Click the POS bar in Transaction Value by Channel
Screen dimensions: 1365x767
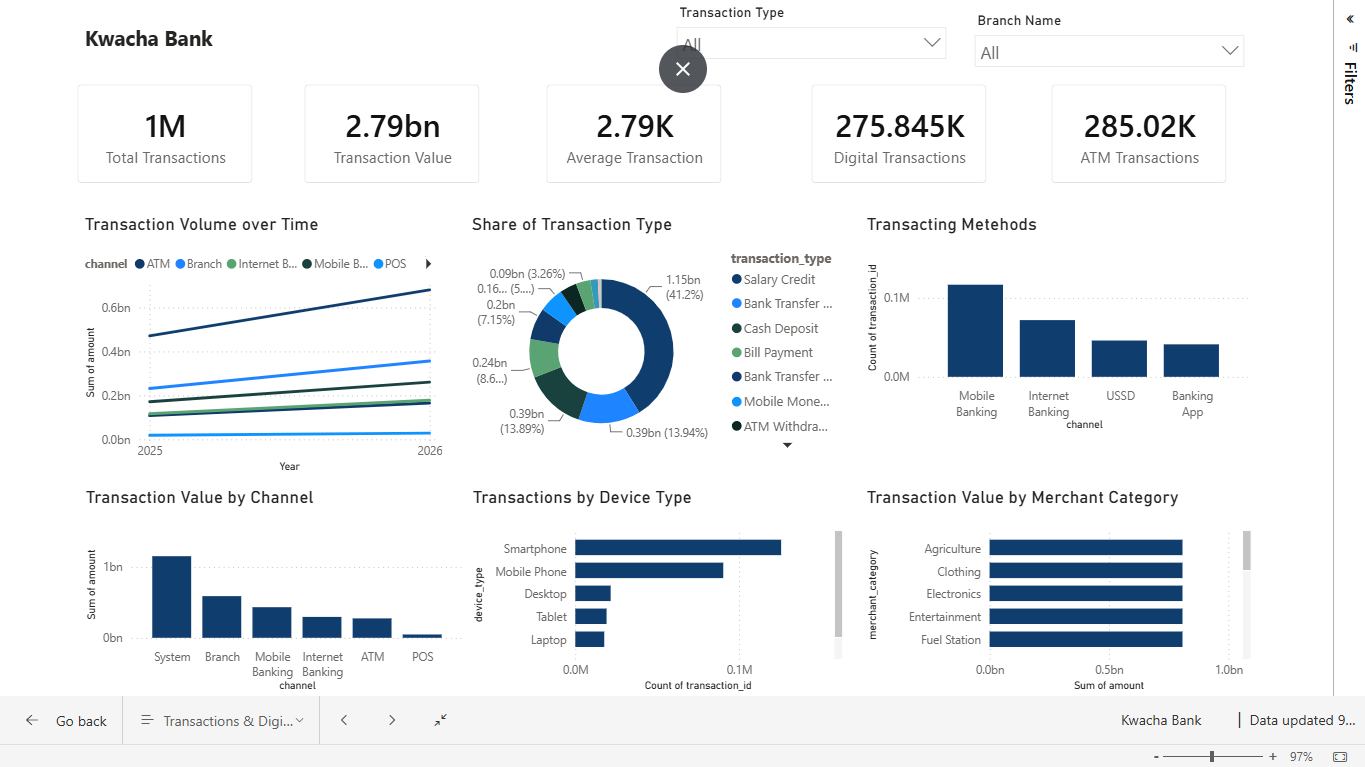[422, 636]
